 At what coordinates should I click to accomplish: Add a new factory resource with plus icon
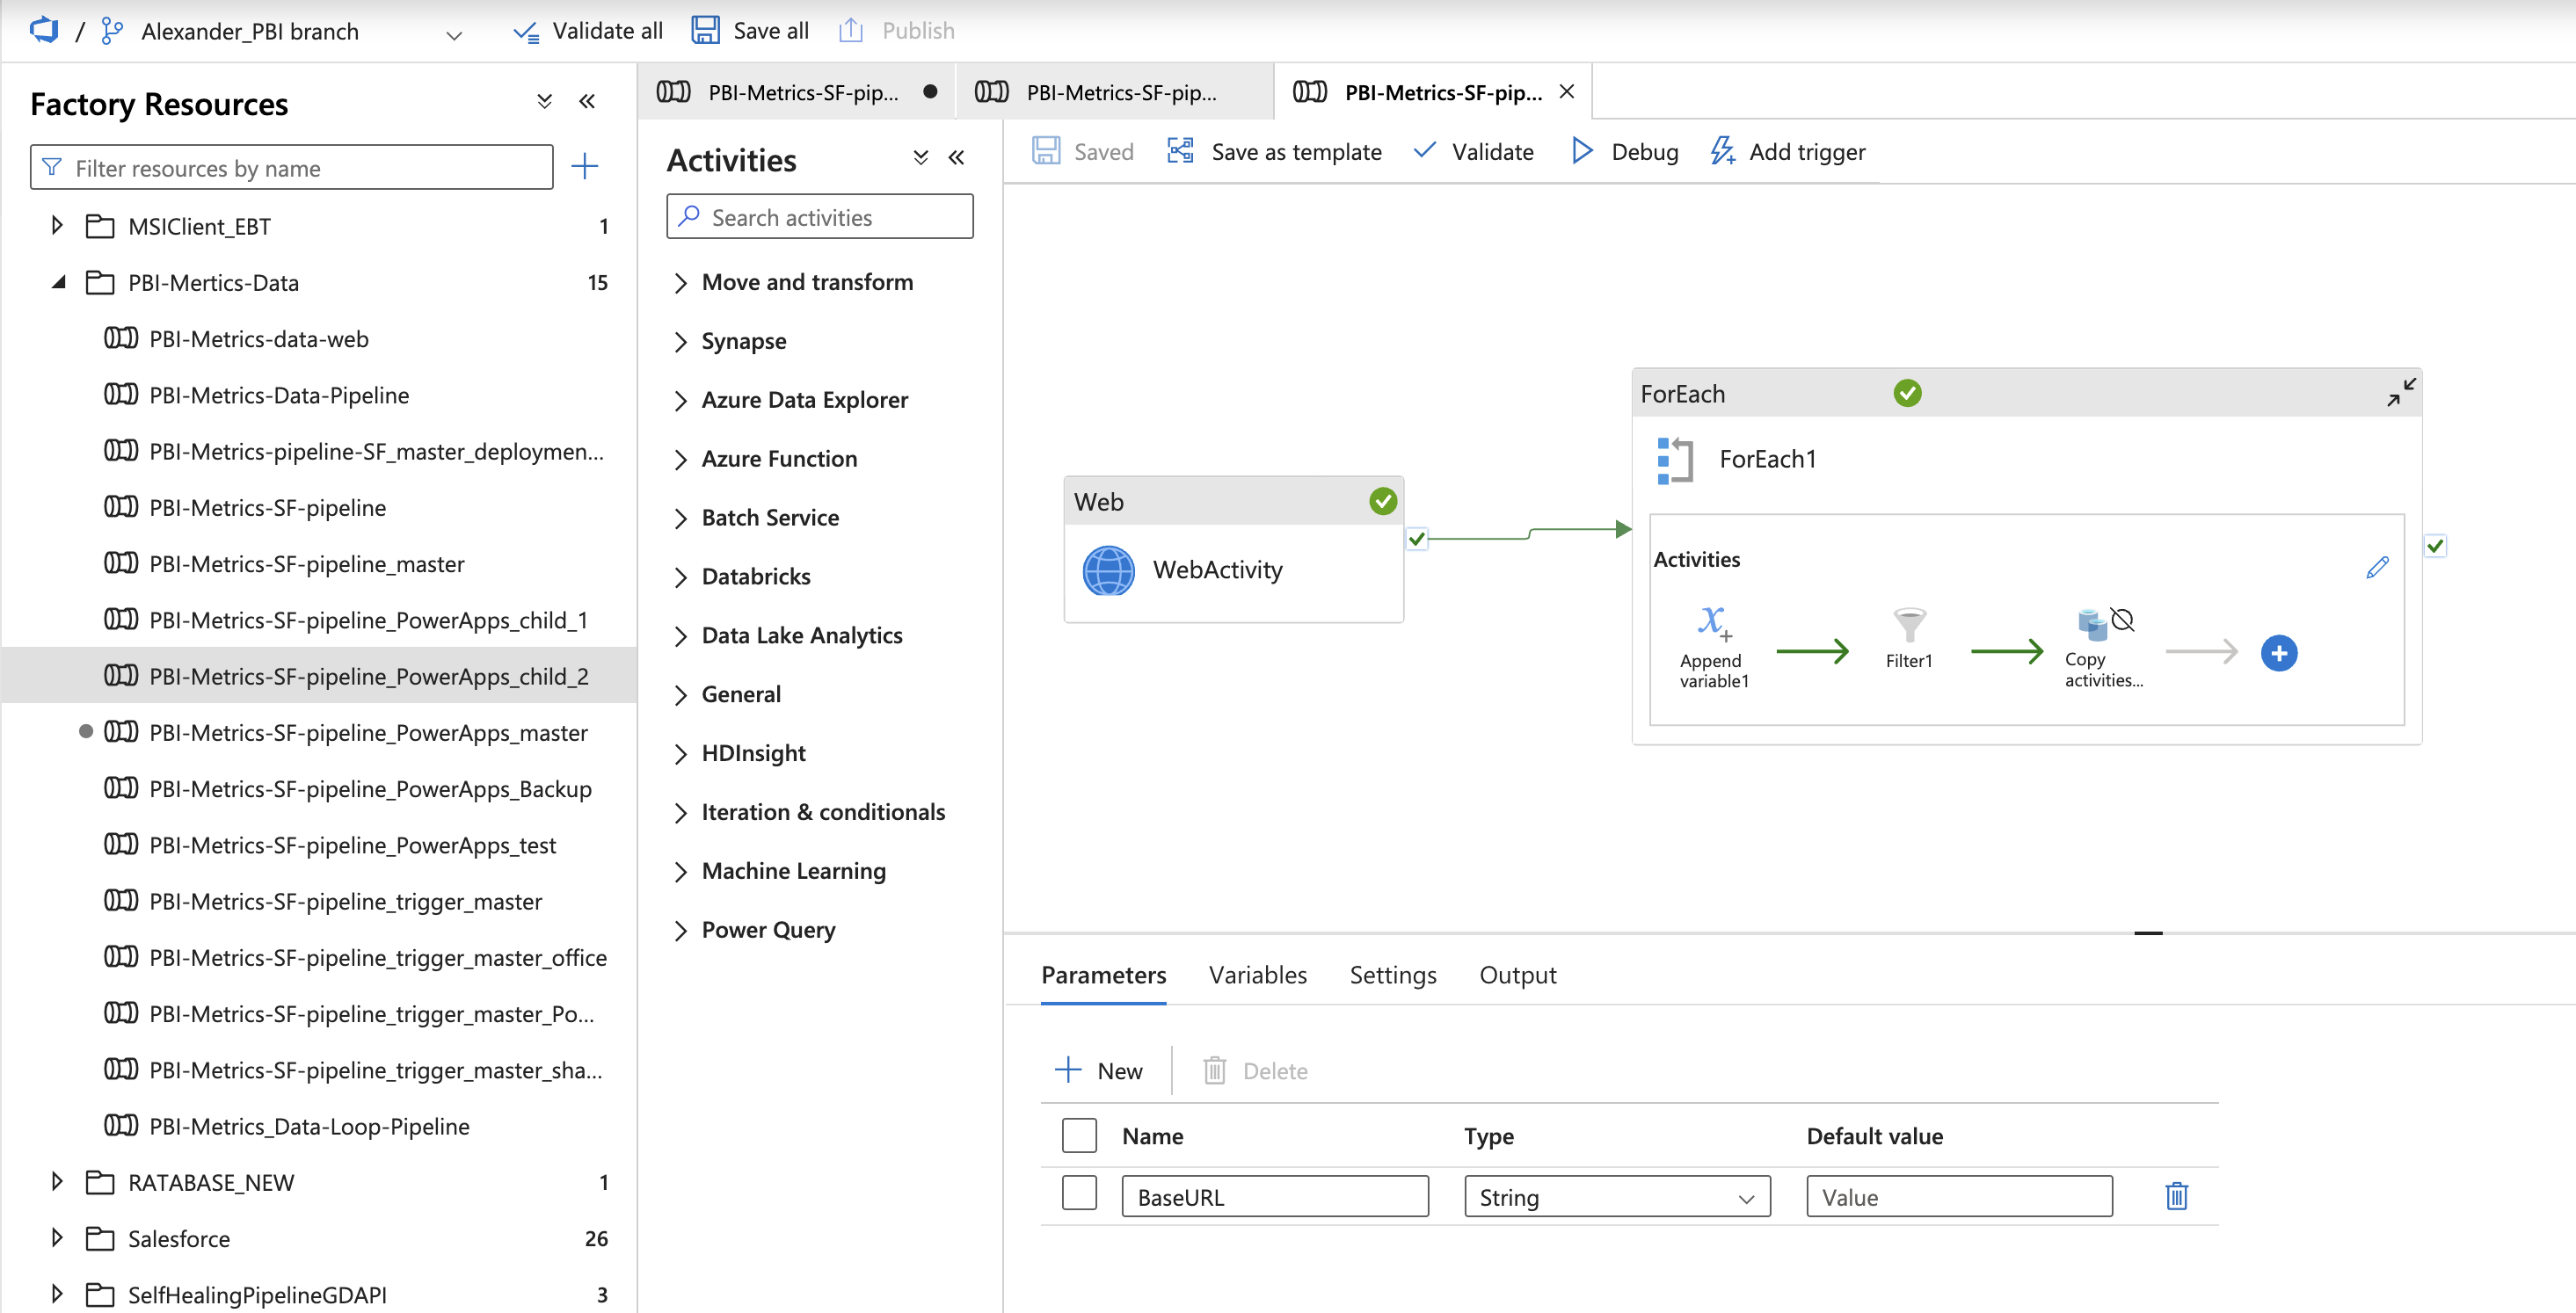[x=584, y=166]
